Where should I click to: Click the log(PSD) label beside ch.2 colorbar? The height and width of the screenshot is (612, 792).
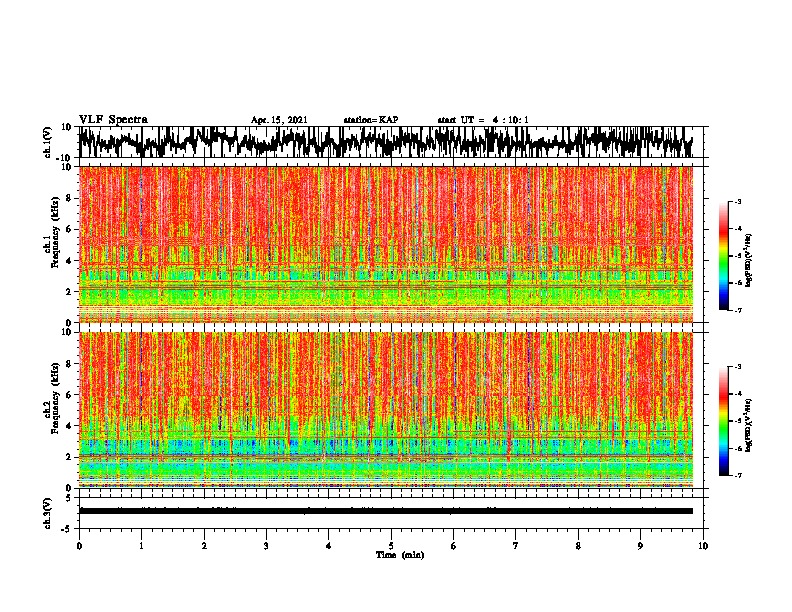coord(748,425)
